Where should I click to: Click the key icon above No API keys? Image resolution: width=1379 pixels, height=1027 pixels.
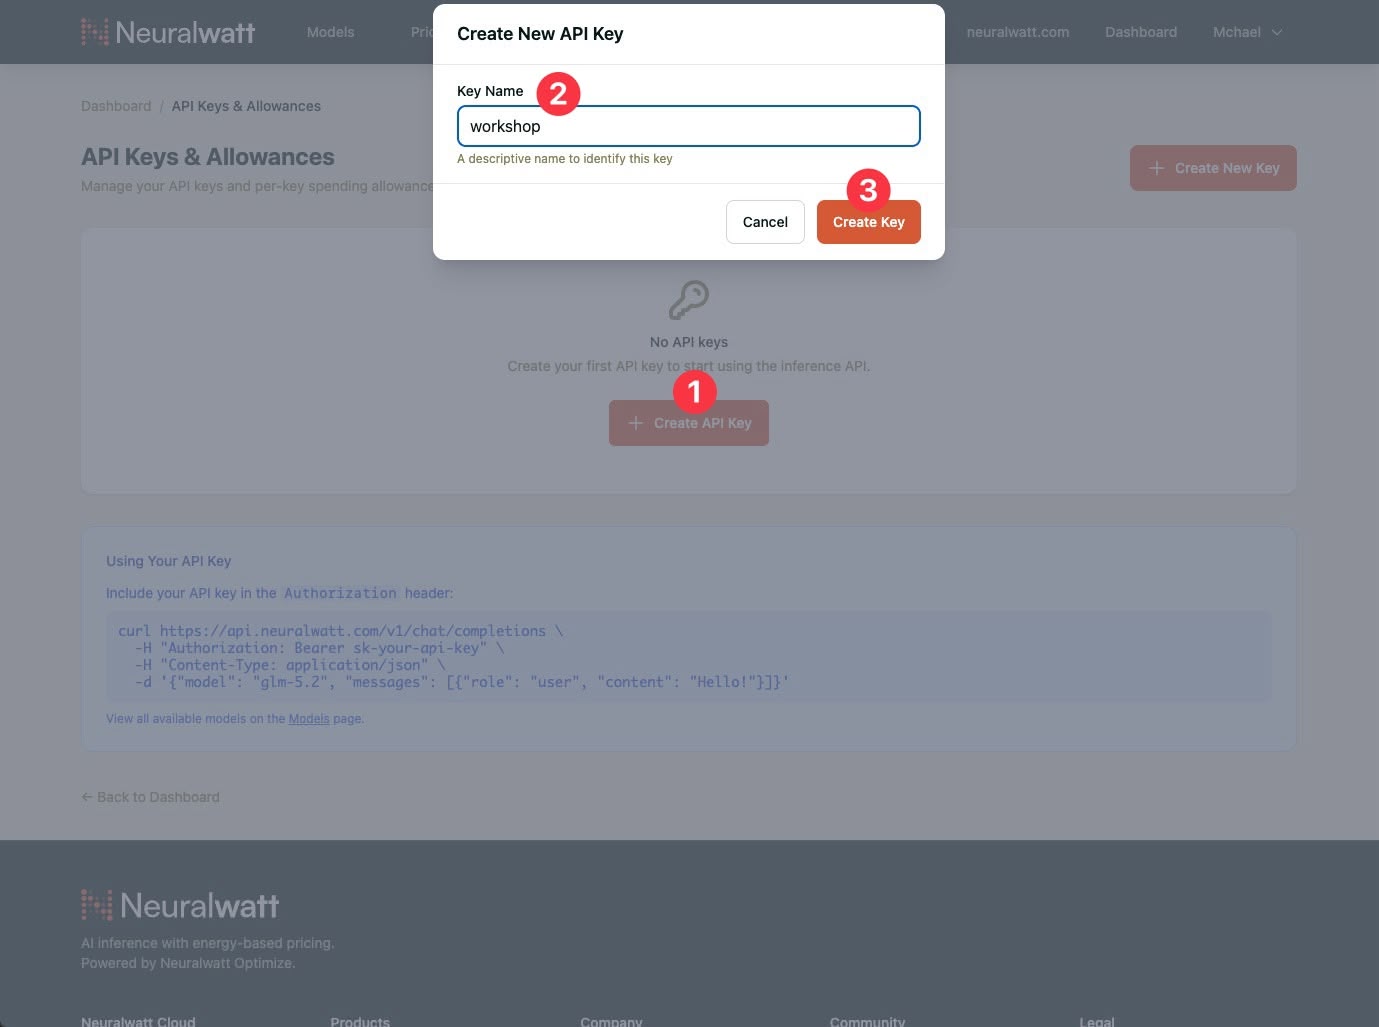click(x=689, y=300)
